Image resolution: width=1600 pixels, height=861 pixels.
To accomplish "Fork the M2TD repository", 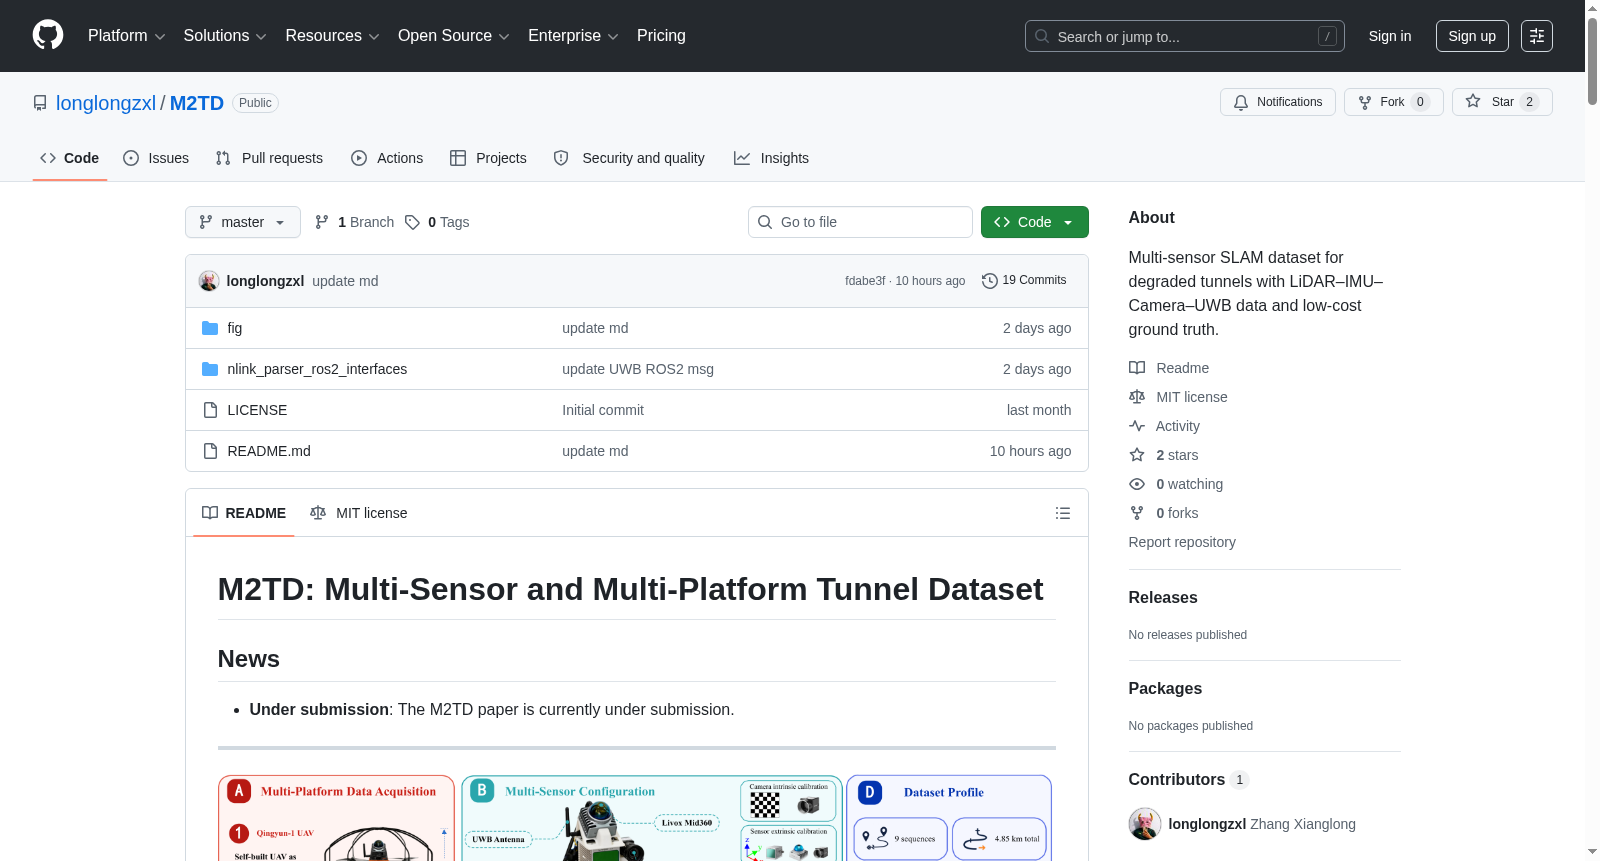I will [x=1393, y=102].
